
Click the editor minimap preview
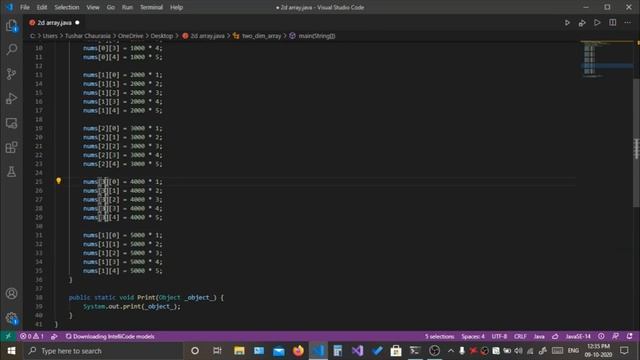(606, 59)
